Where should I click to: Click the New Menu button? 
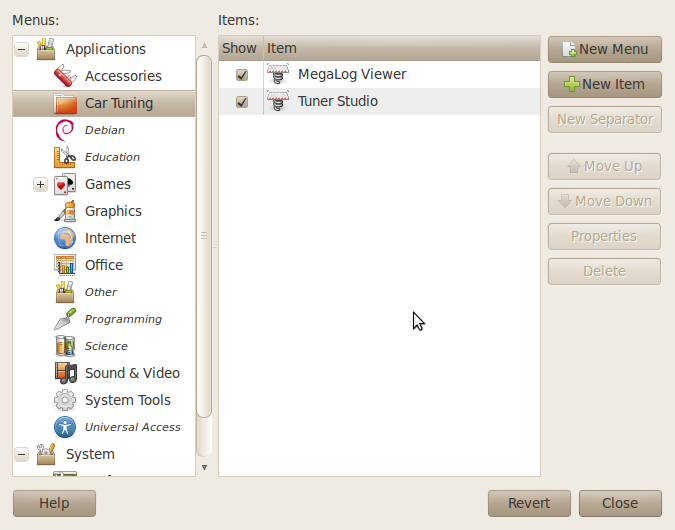605,50
